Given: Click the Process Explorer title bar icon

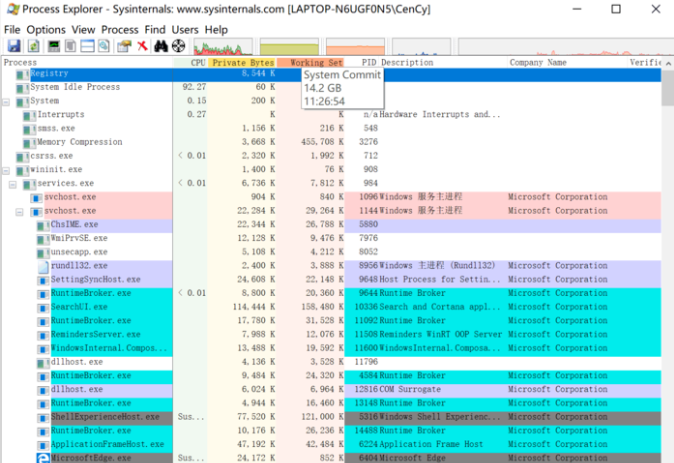Looking at the screenshot, I should (x=13, y=9).
